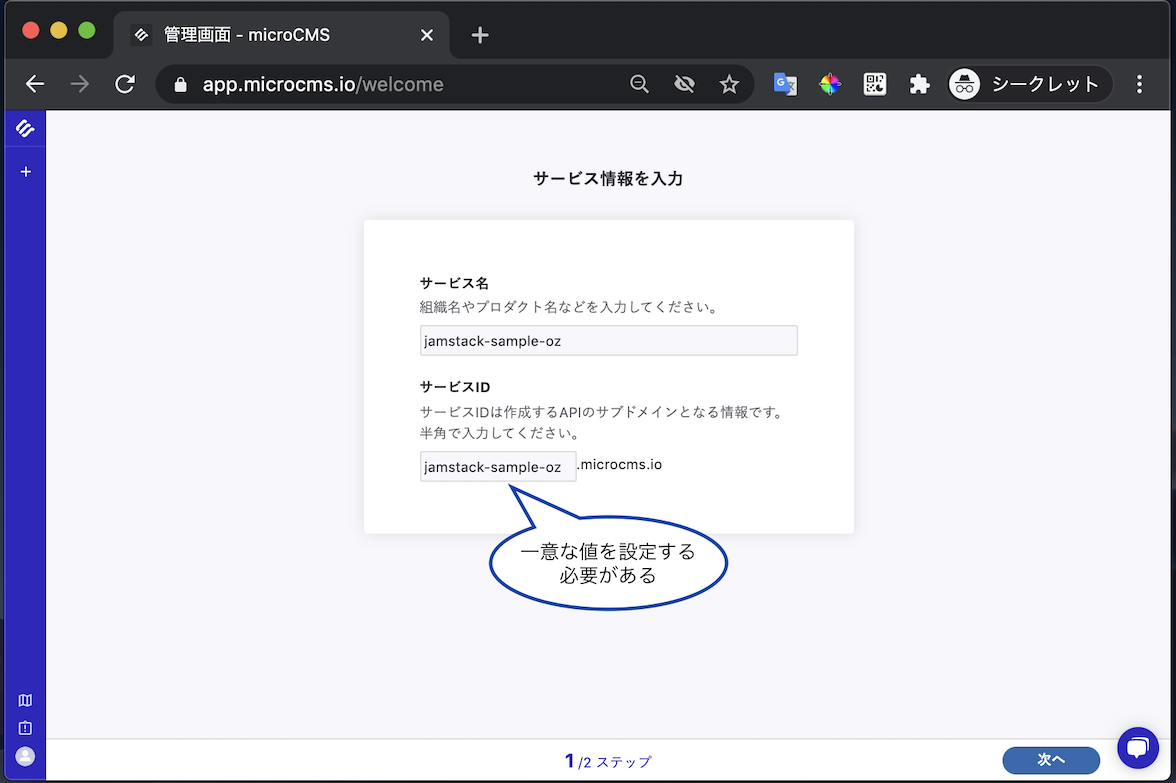Open the QR code extension
Image resolution: width=1176 pixels, height=783 pixels.
tap(874, 84)
